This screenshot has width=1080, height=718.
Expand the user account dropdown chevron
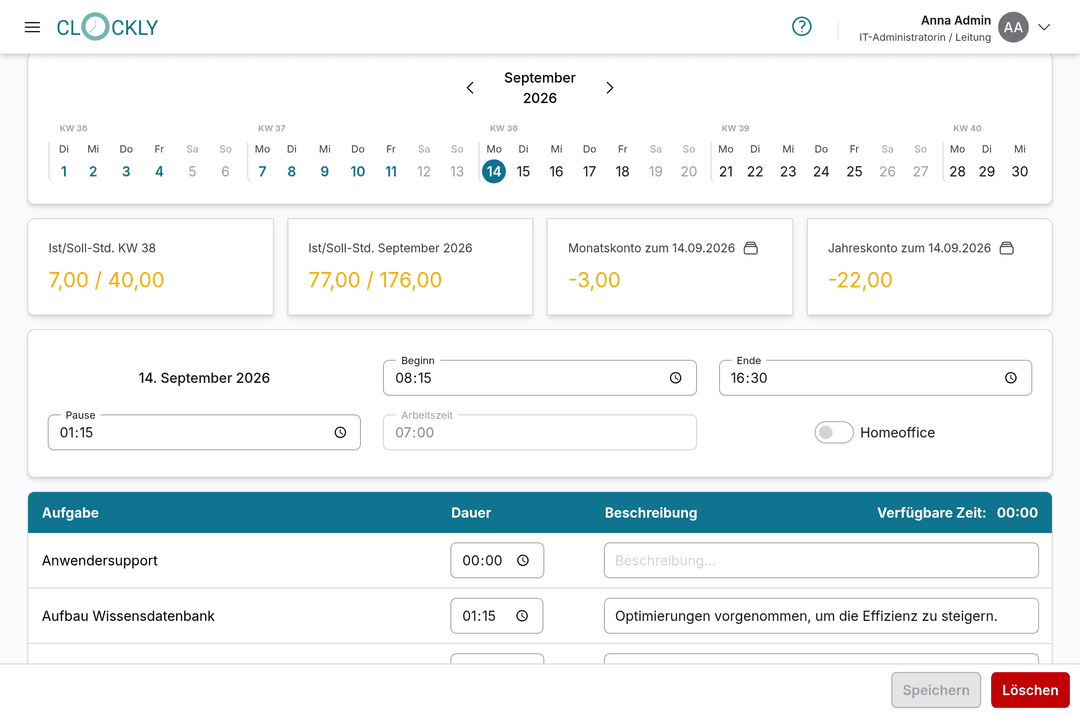[1044, 28]
